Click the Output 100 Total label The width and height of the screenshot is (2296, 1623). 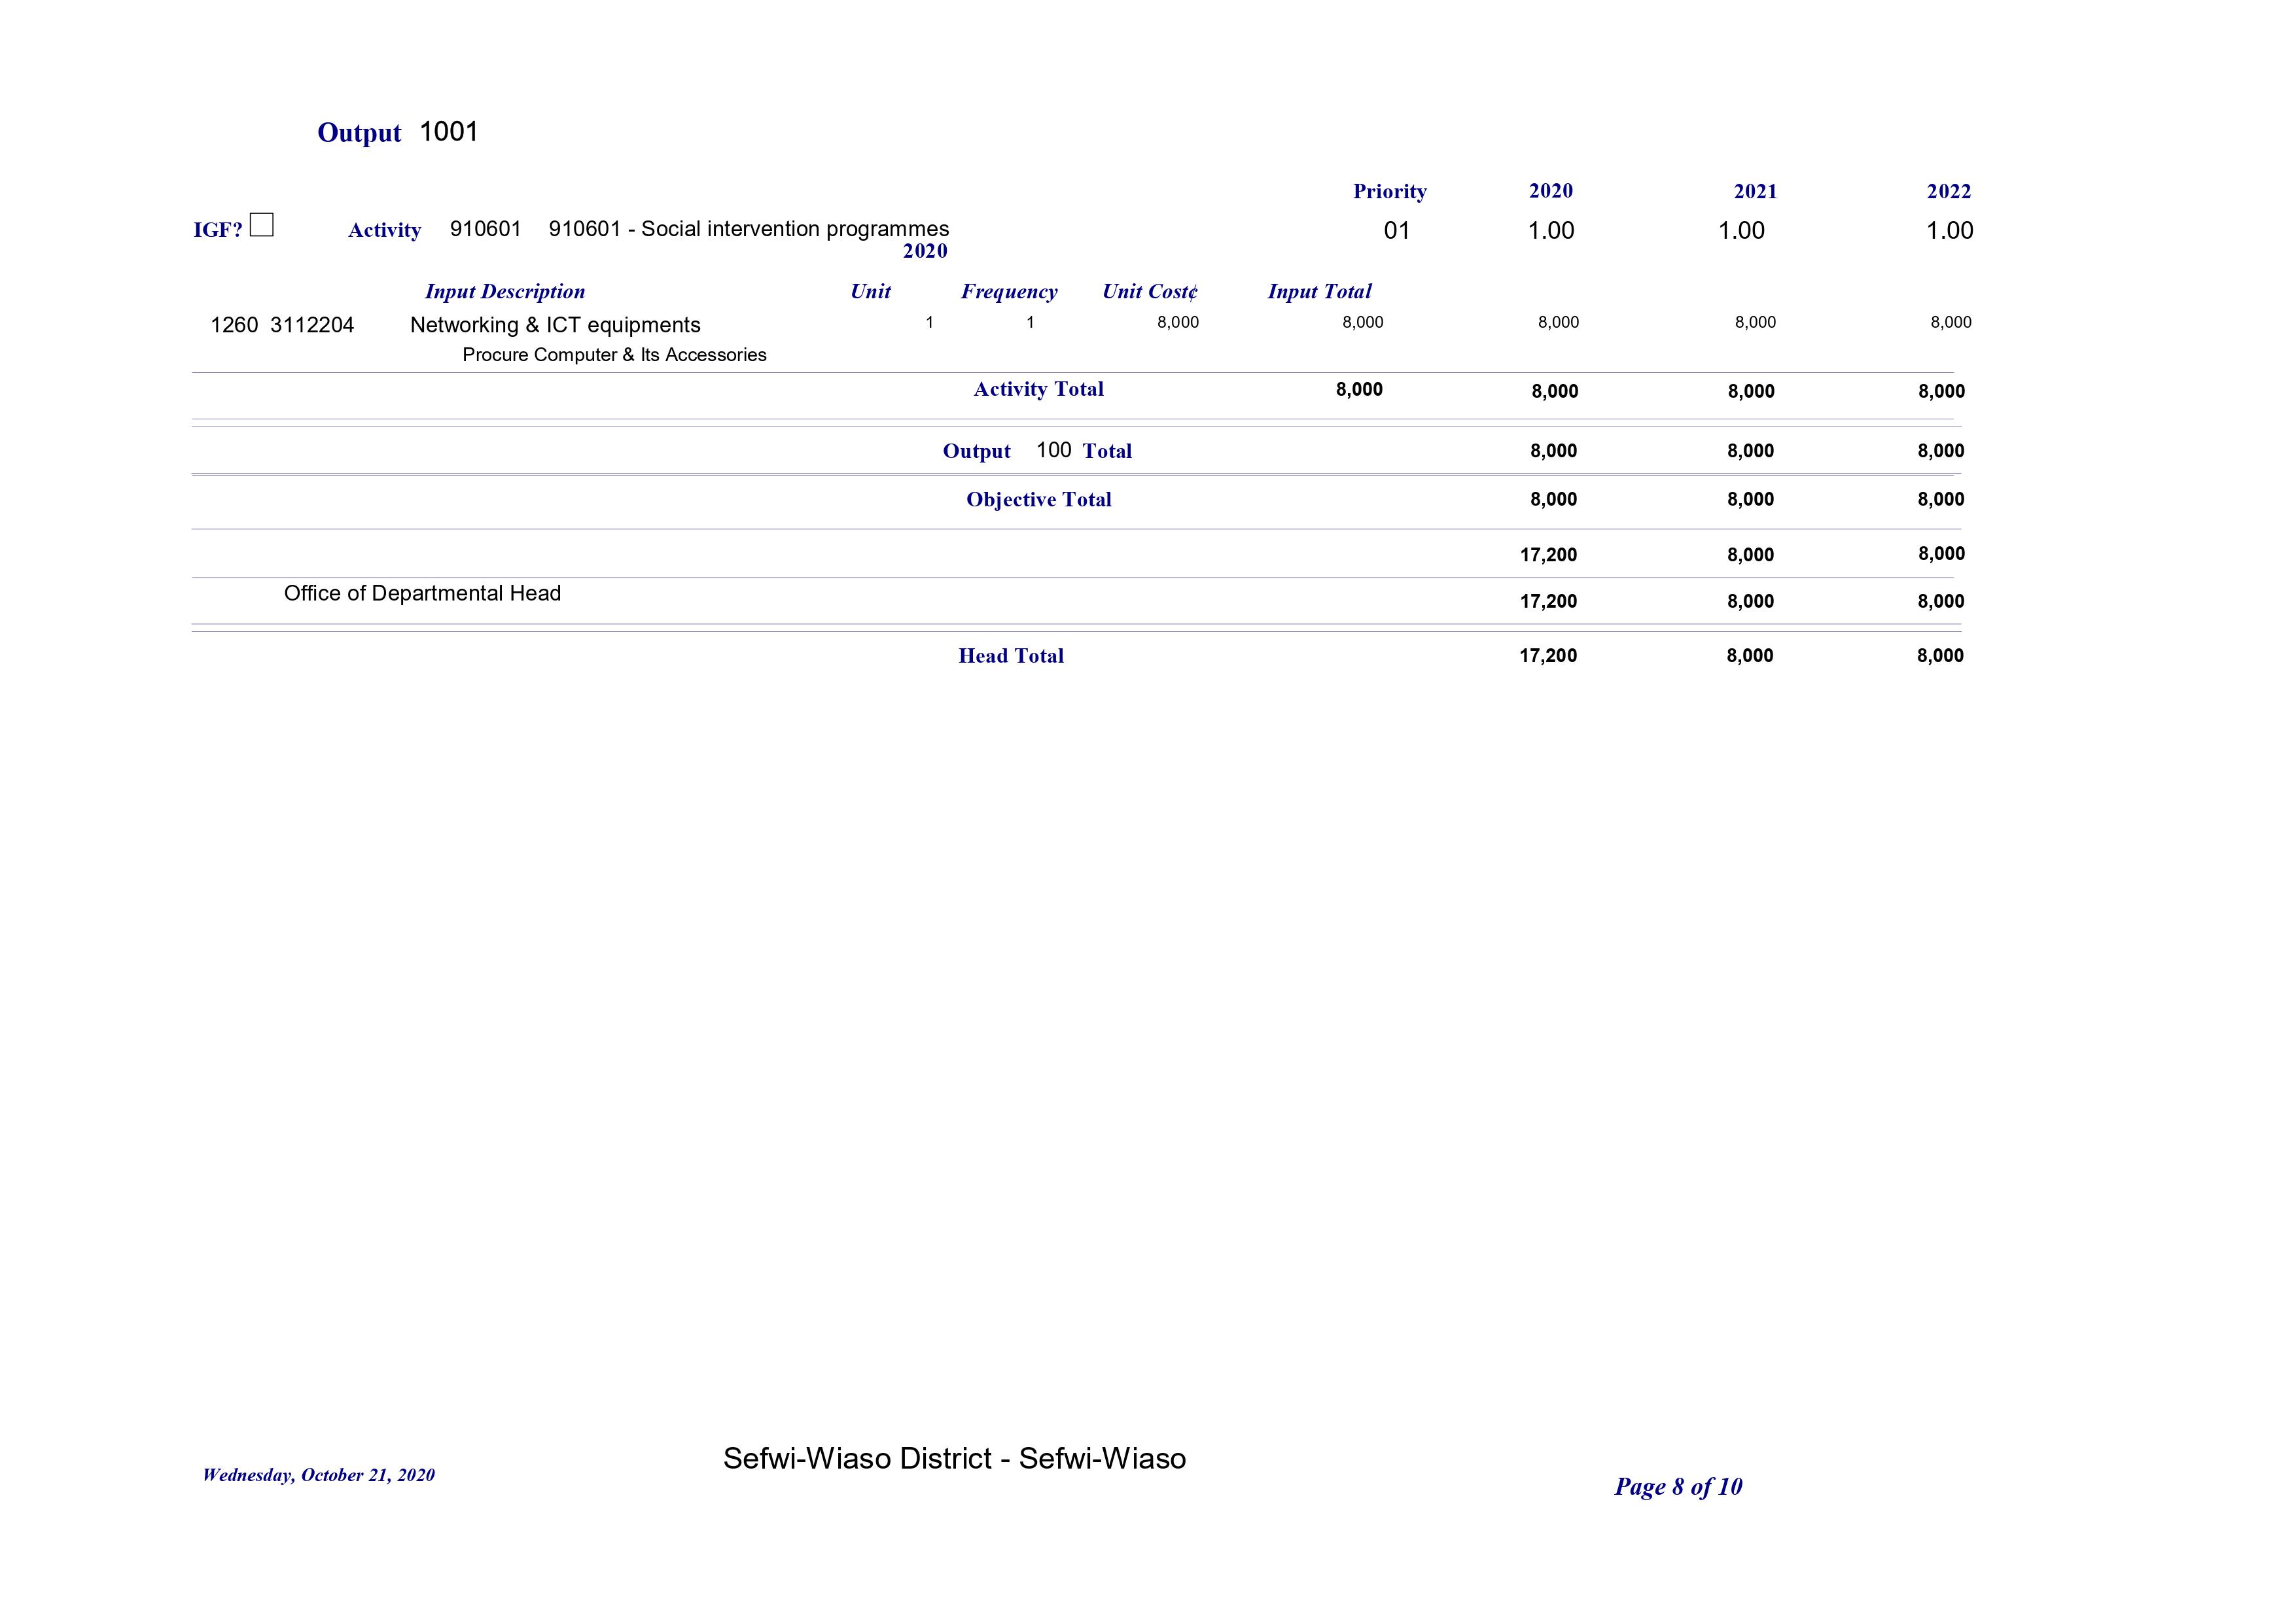click(1036, 451)
